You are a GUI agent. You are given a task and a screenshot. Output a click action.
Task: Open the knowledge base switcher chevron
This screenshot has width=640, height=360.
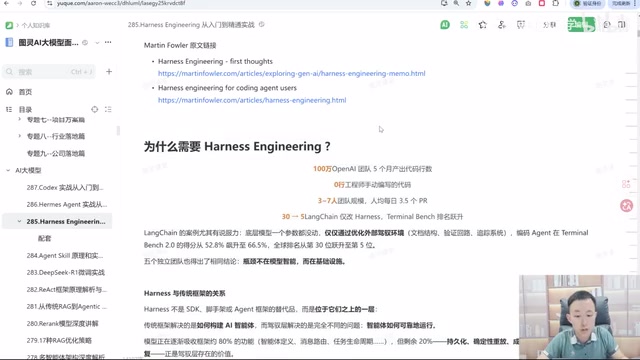(97, 42)
